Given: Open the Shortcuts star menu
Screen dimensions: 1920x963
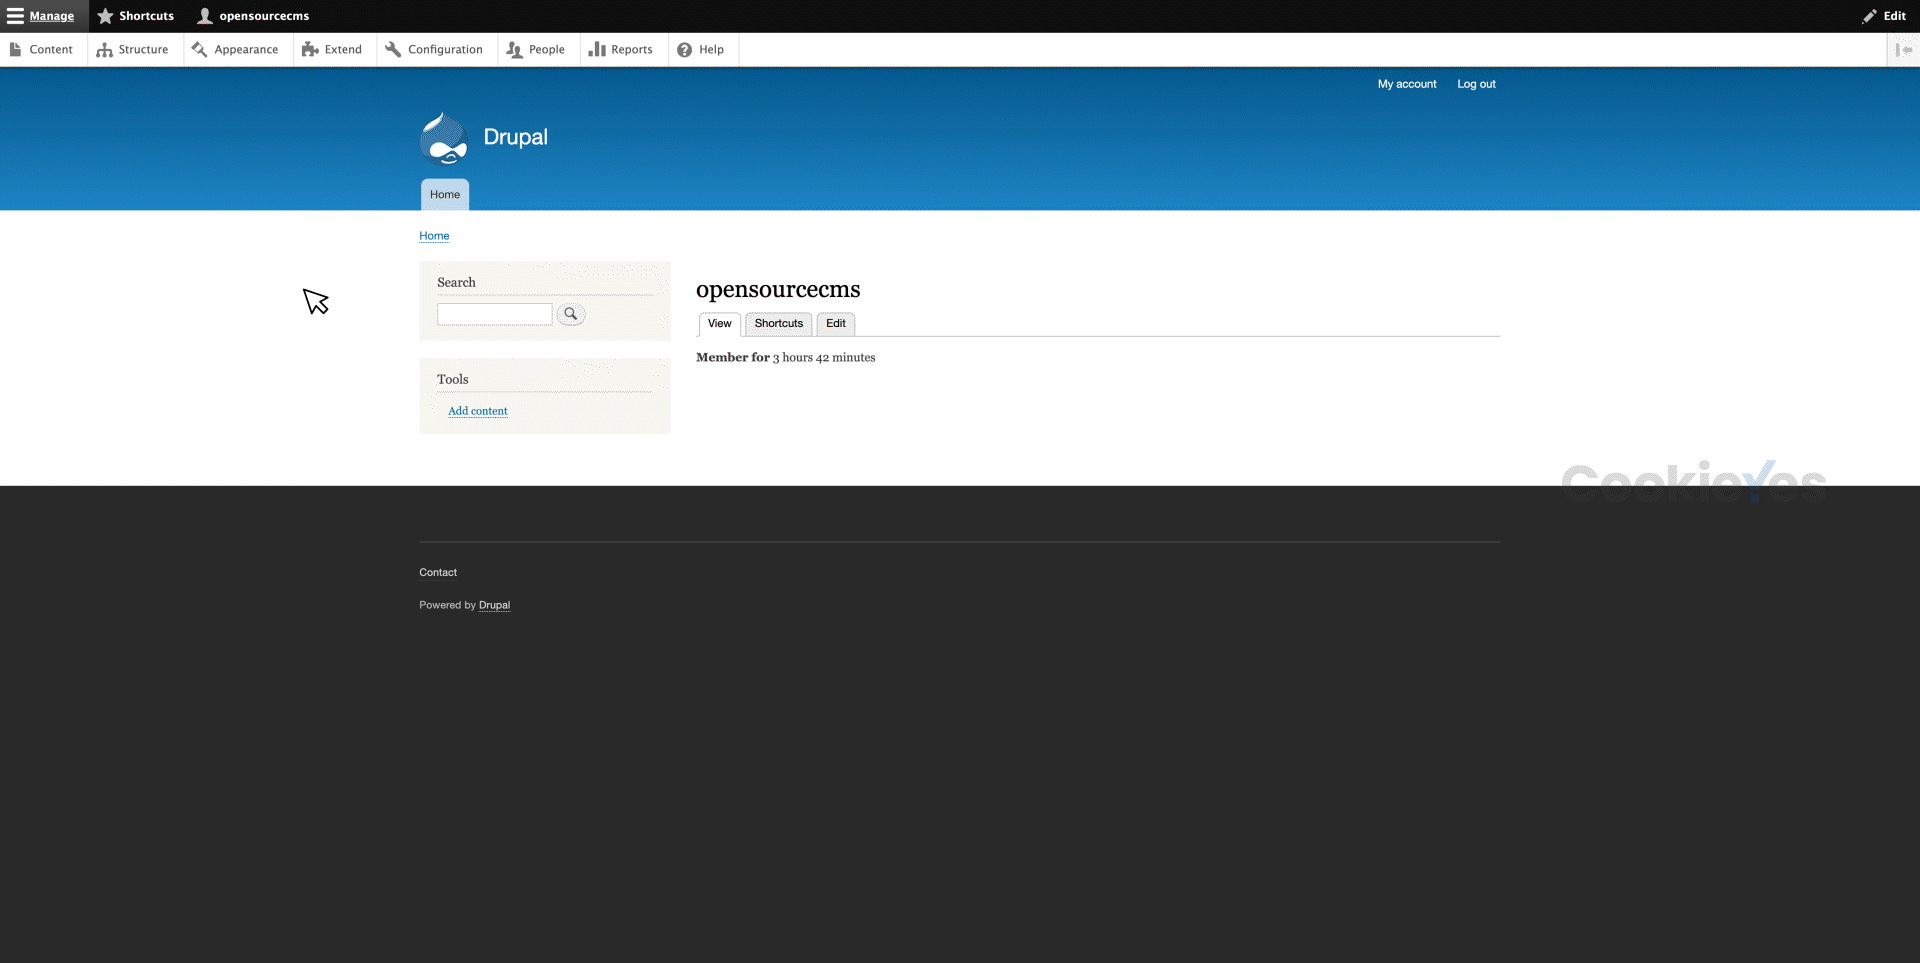Looking at the screenshot, I should click(135, 16).
